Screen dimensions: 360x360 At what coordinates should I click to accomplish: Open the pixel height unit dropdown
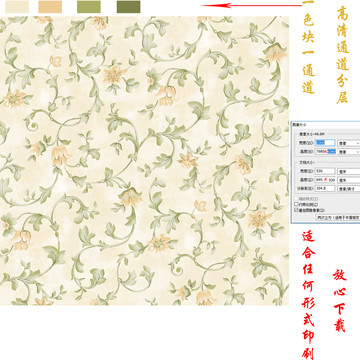point(349,152)
